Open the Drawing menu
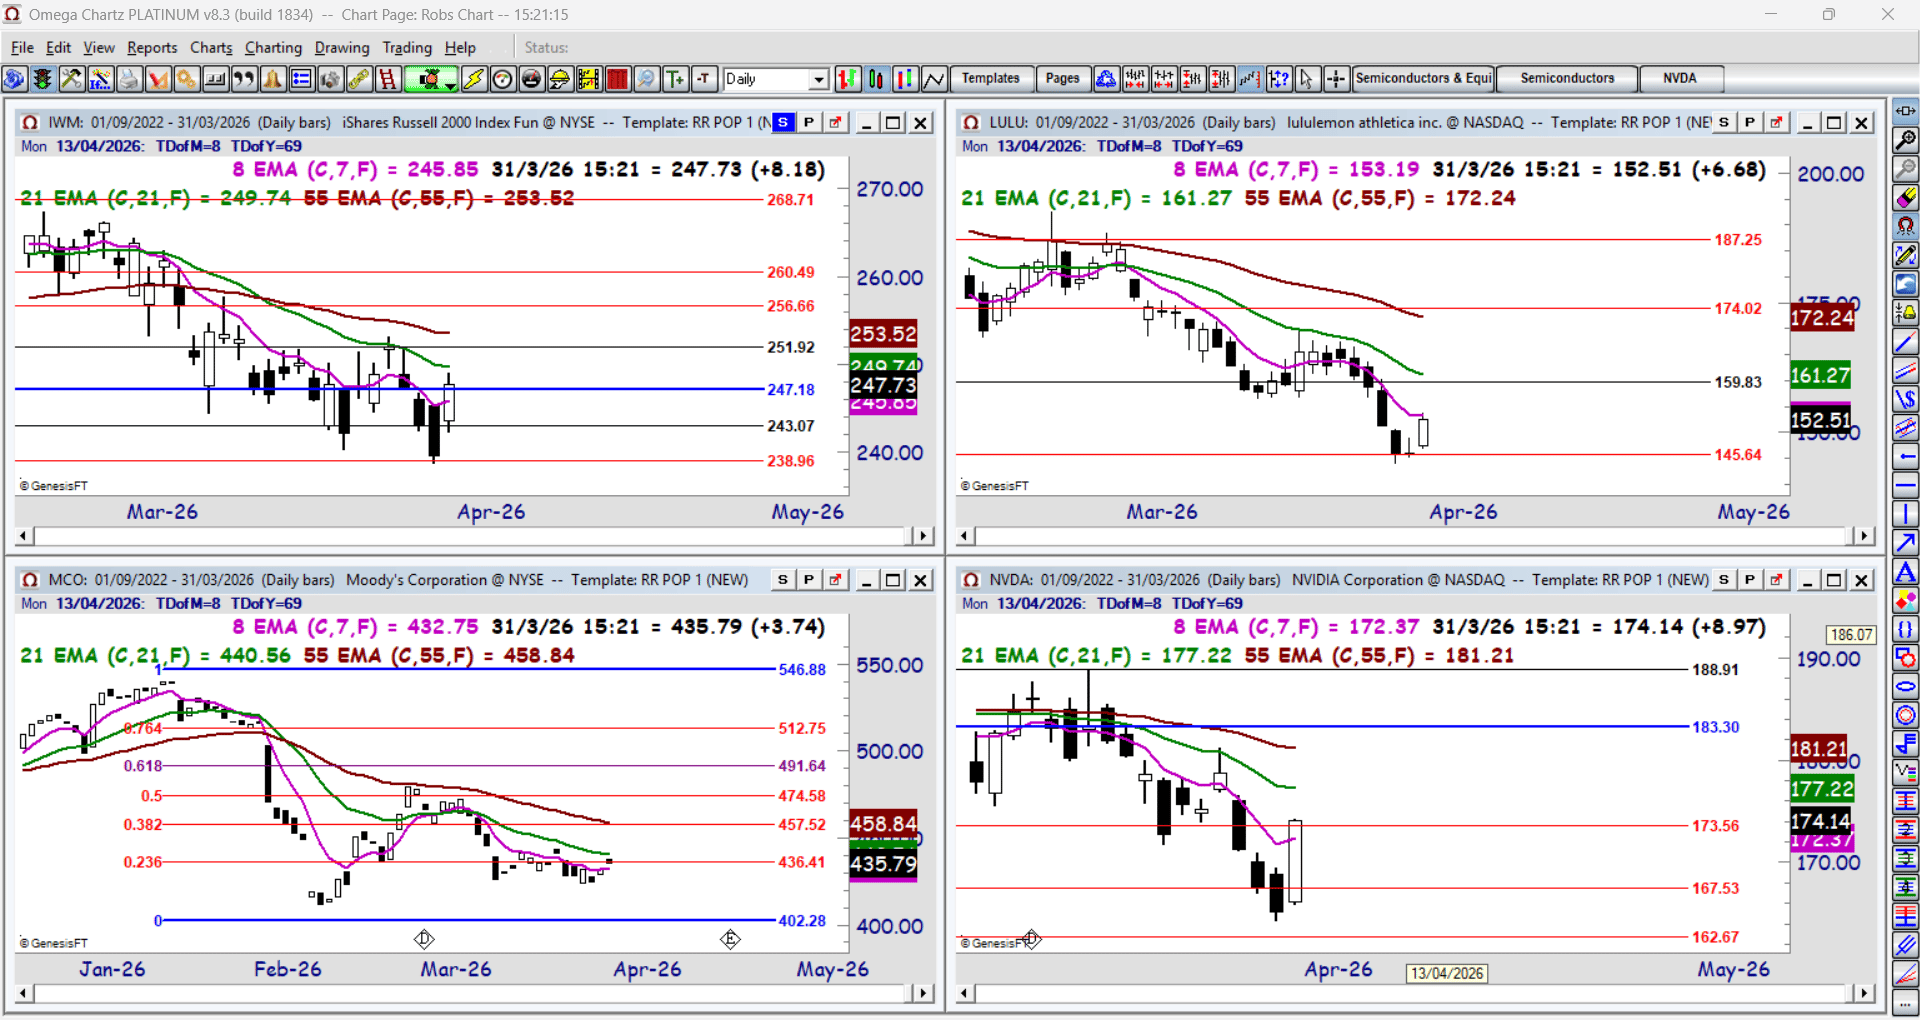This screenshot has width=1920, height=1020. click(x=342, y=47)
